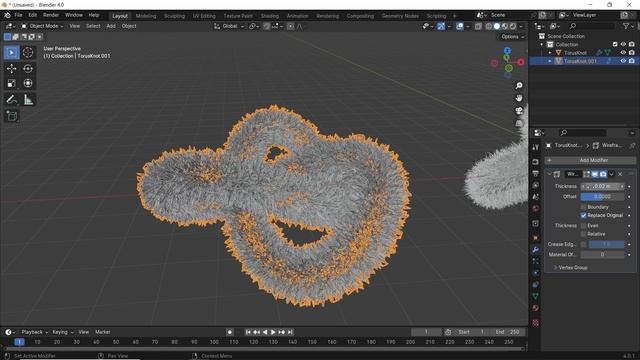Open the Material properties tab

pos(536,308)
